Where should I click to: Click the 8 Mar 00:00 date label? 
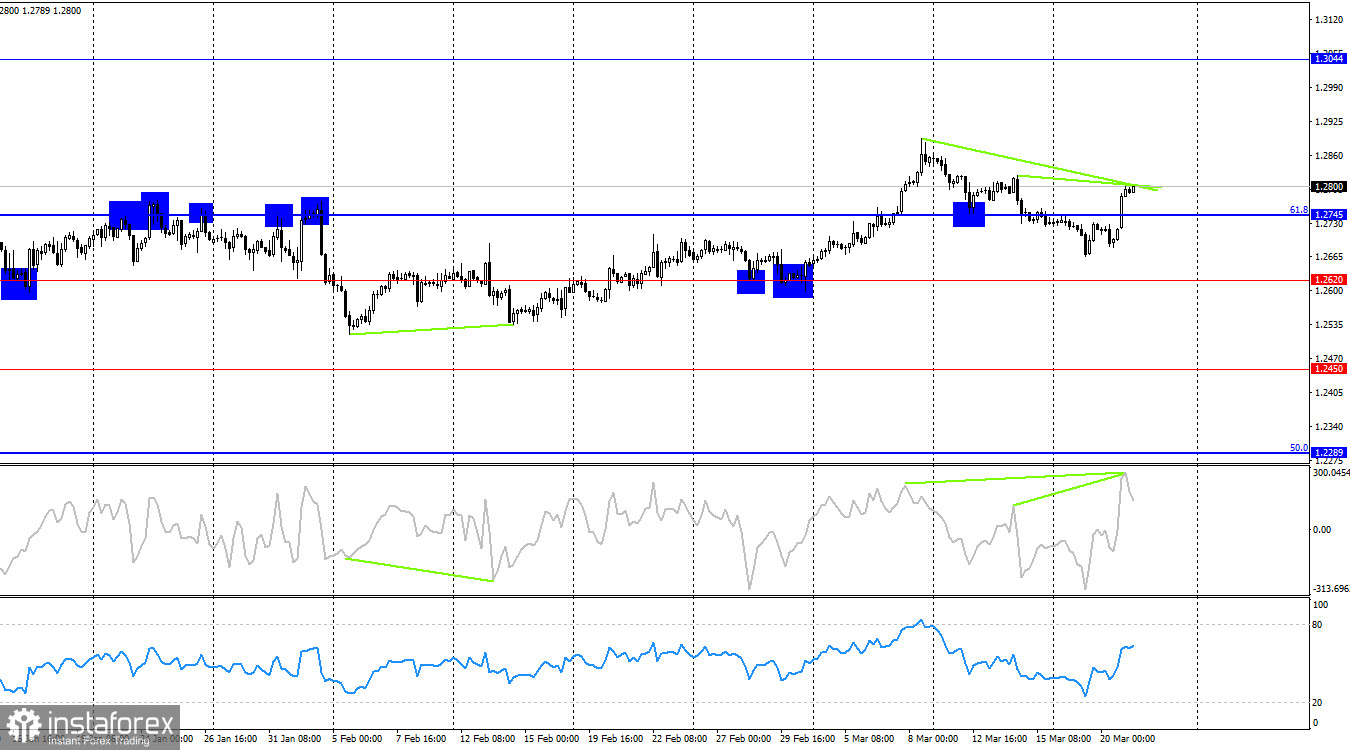pyautogui.click(x=935, y=739)
